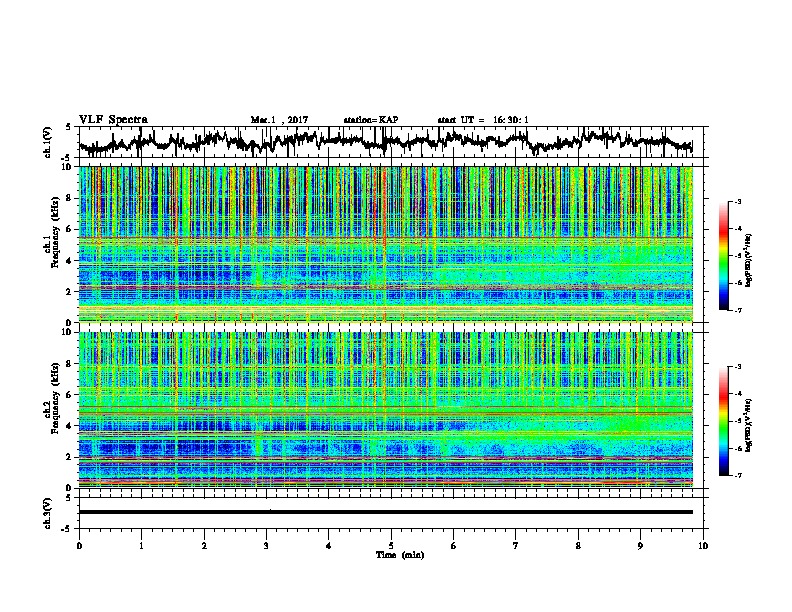Click the ch.1 "Frequency (kHz)" axis label
The width and height of the screenshot is (792, 612).
tap(55, 233)
